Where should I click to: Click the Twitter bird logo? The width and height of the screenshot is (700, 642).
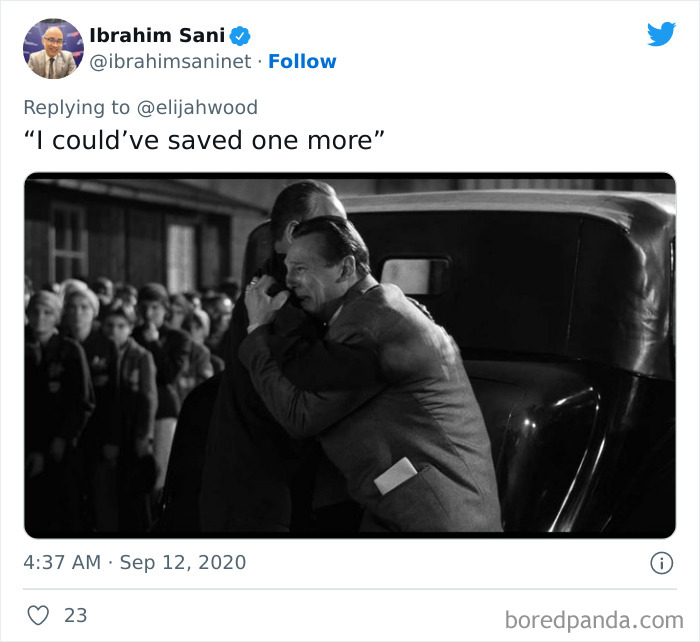coord(661,34)
